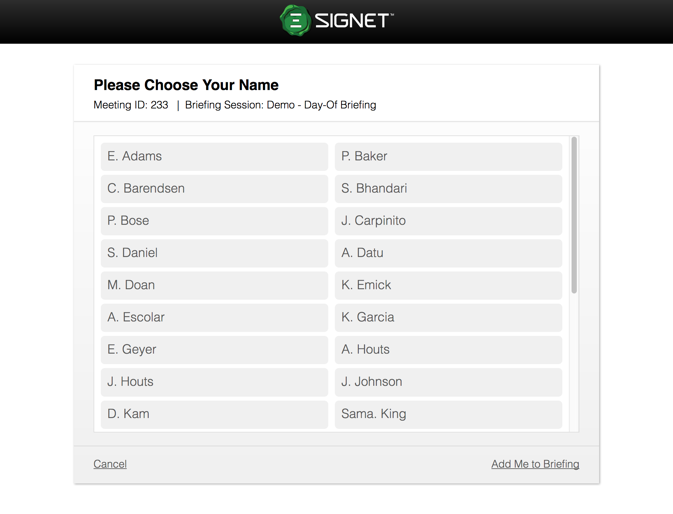The image size is (673, 514).
Task: Pick S. Bhandari from the names
Action: point(448,188)
